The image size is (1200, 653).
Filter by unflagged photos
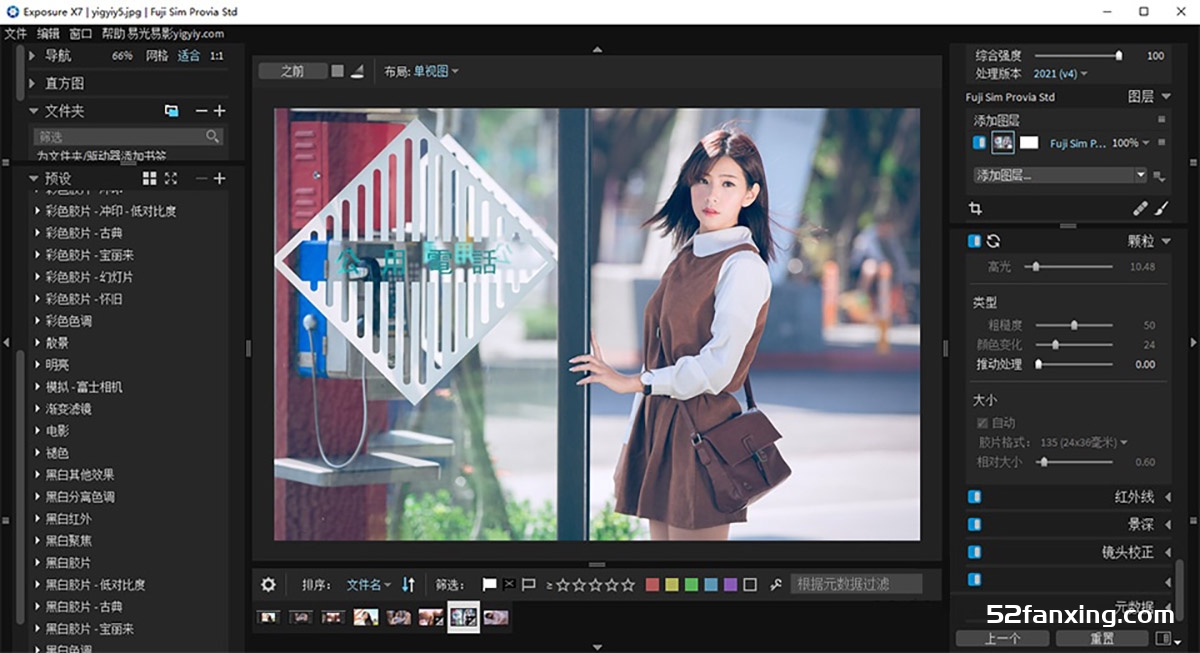tap(529, 585)
